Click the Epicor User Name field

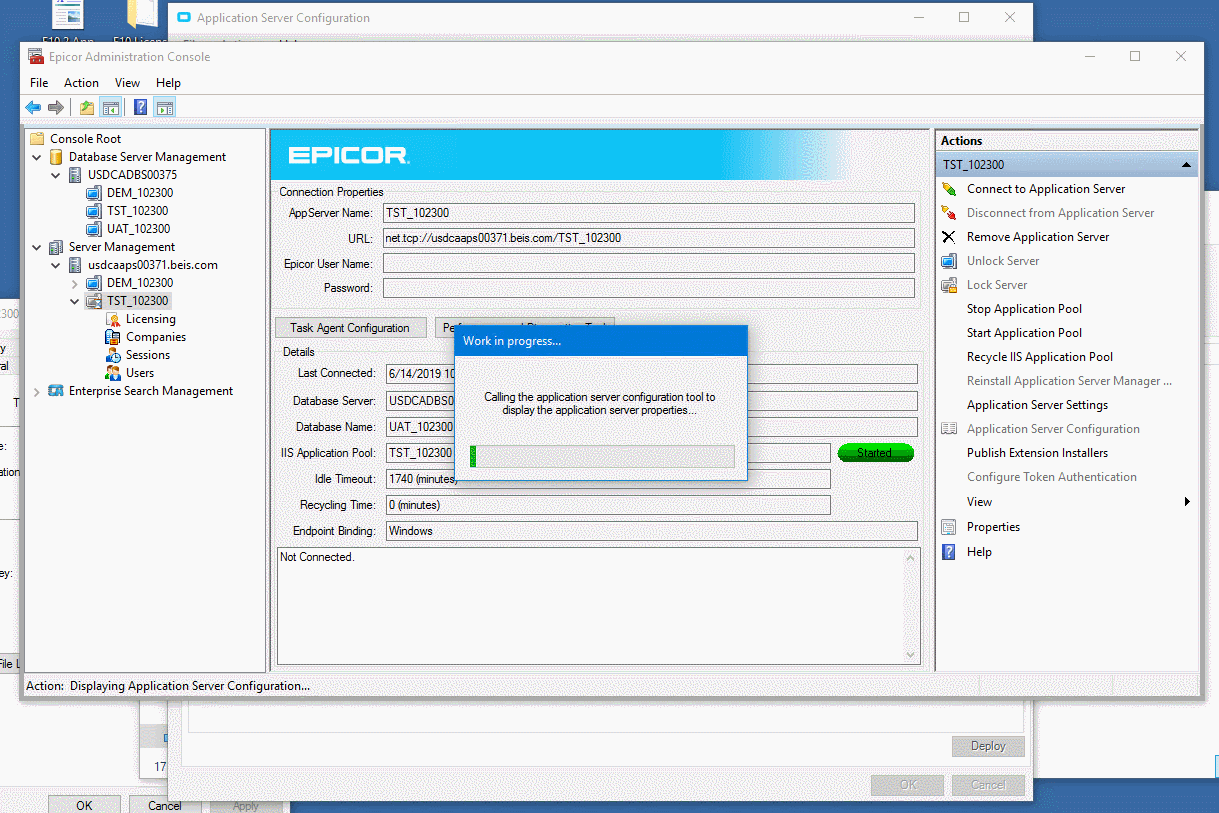[649, 263]
